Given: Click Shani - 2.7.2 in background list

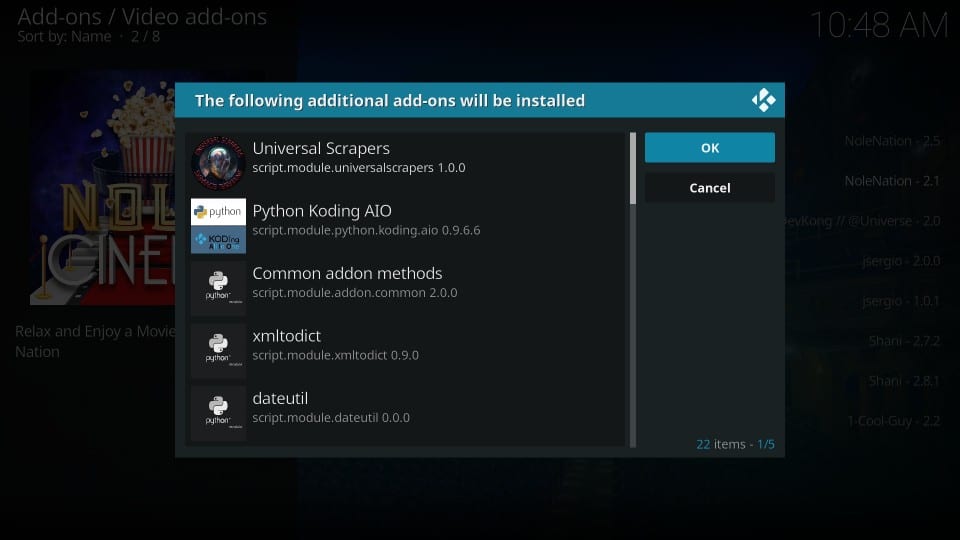Looking at the screenshot, I should pos(904,341).
